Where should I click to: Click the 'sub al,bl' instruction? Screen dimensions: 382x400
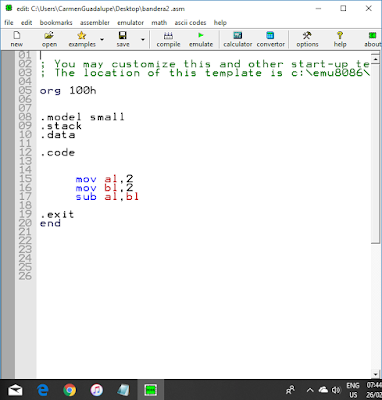pos(107,197)
